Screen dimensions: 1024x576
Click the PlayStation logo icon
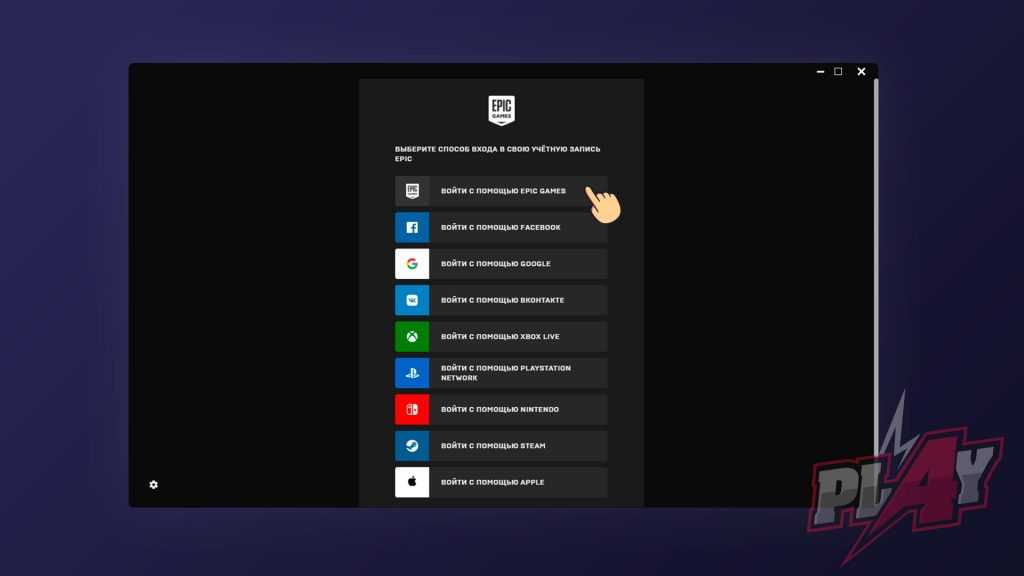(412, 373)
